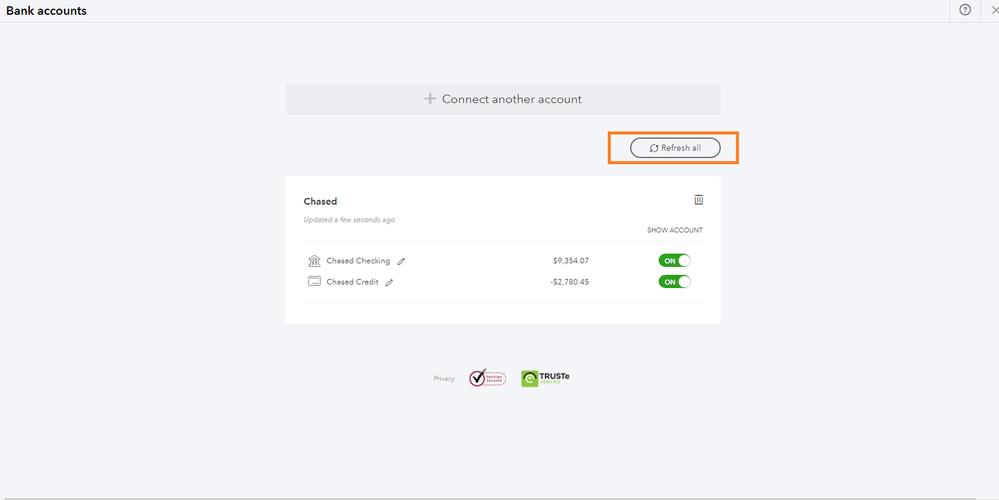The width and height of the screenshot is (999, 500).
Task: Turn off the Chased Checking toggle
Action: tap(675, 261)
